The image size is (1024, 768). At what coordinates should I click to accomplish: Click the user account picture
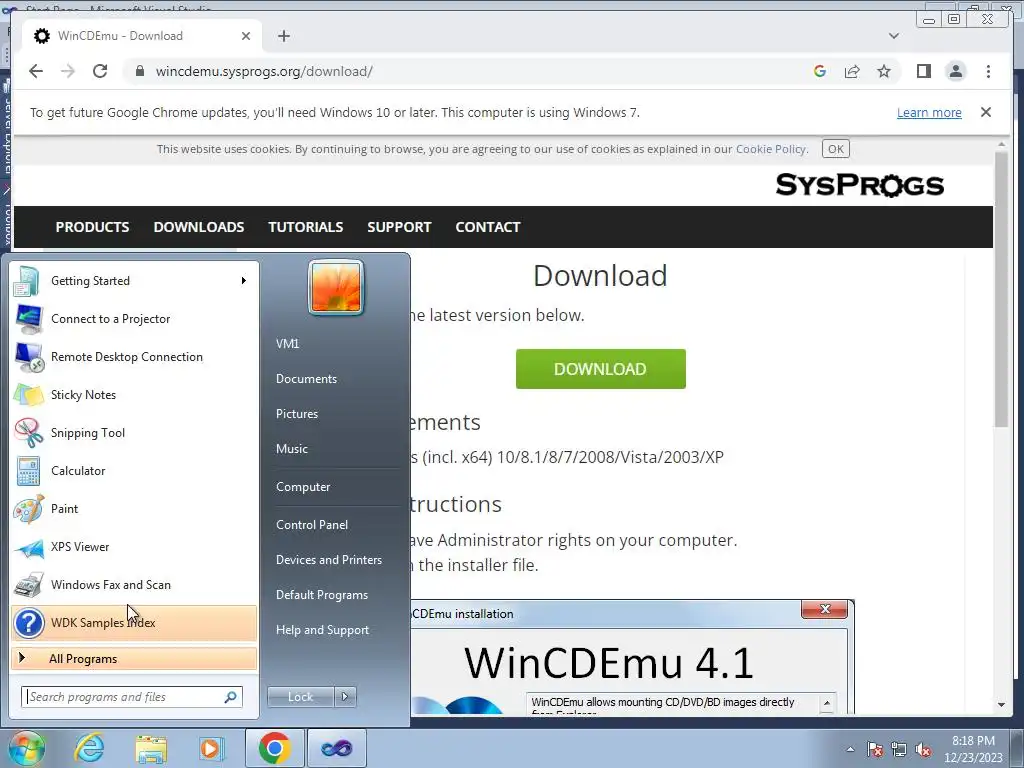point(336,287)
